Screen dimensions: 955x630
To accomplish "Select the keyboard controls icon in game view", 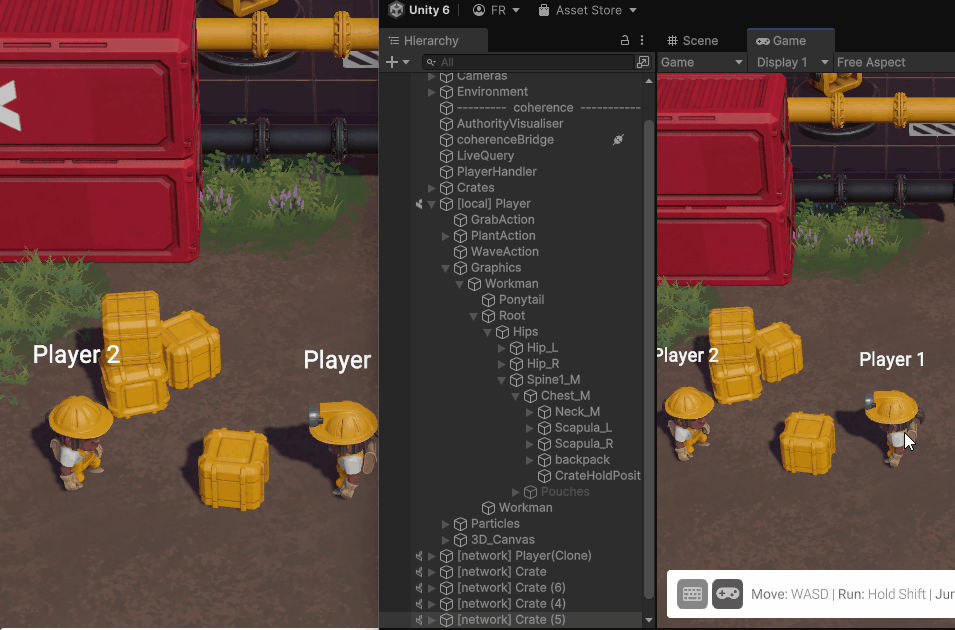I will (692, 594).
